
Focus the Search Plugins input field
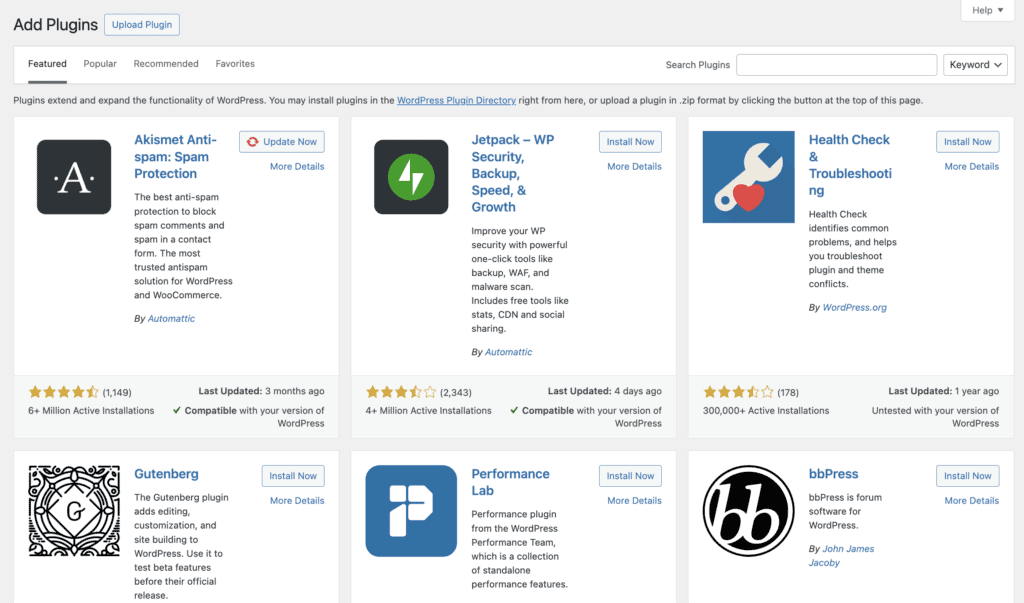837,65
